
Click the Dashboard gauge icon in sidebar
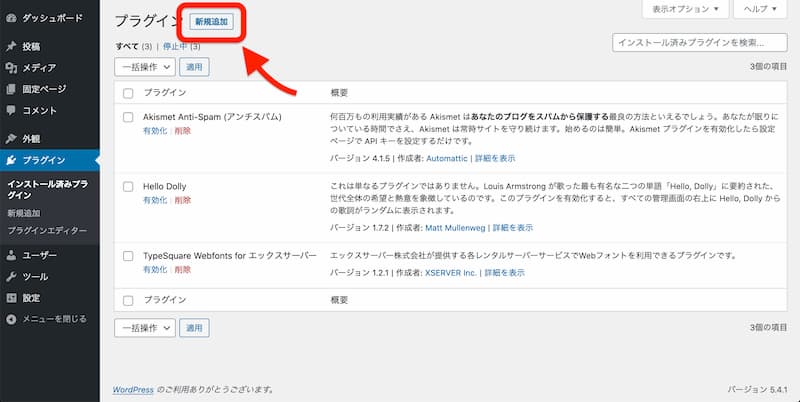point(11,18)
